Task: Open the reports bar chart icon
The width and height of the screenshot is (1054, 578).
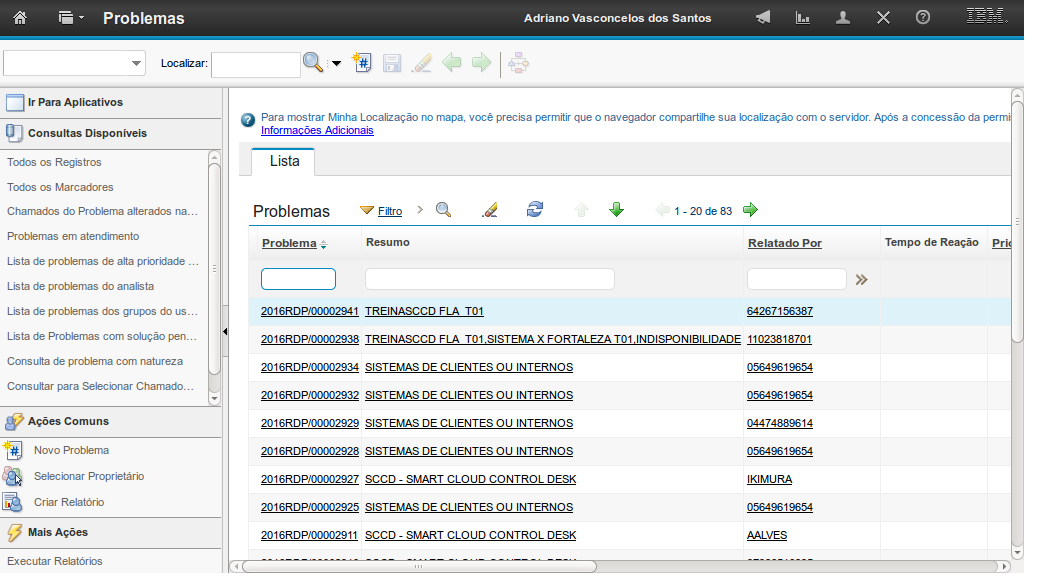Action: pos(802,18)
